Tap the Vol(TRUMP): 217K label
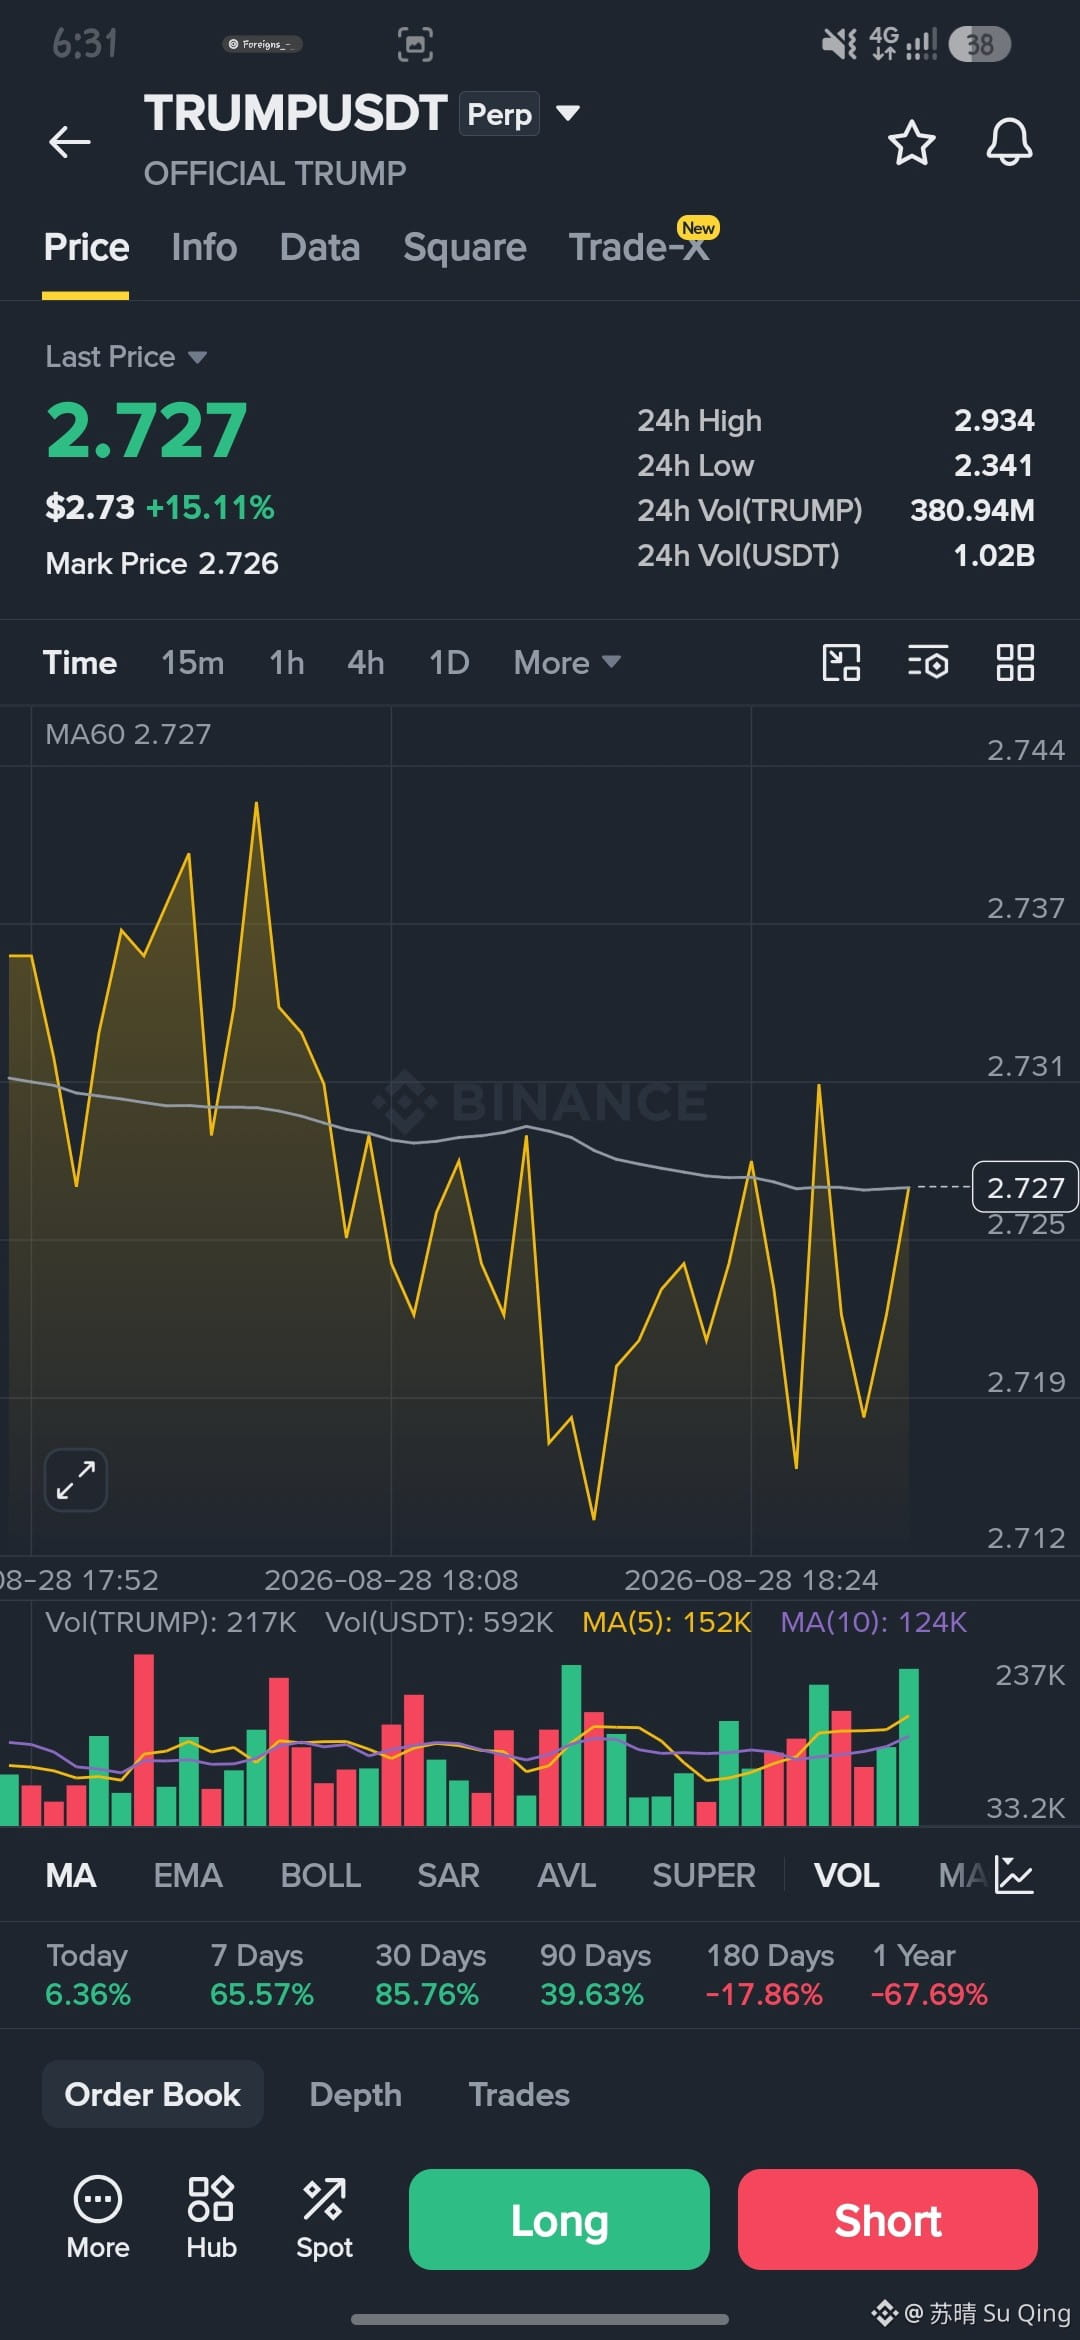 pyautogui.click(x=171, y=1622)
